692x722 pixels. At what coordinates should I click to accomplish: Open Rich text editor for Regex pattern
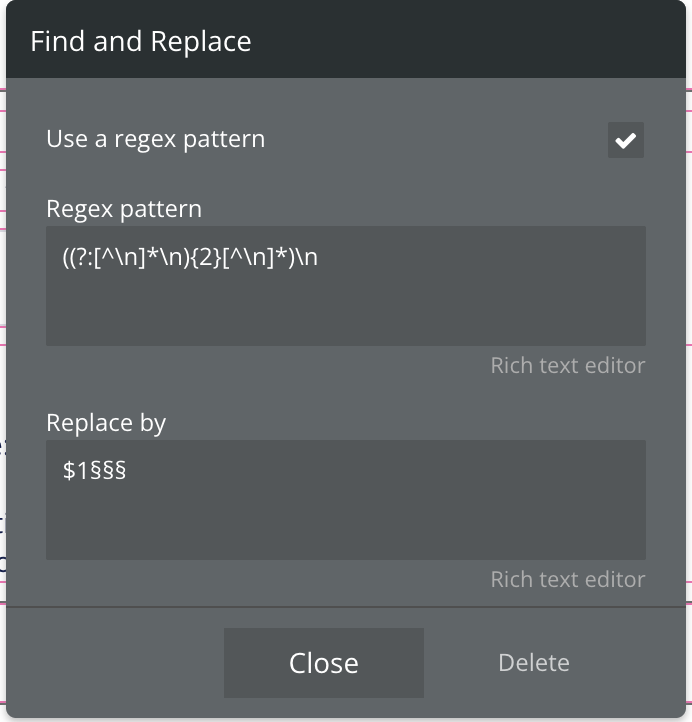[568, 365]
